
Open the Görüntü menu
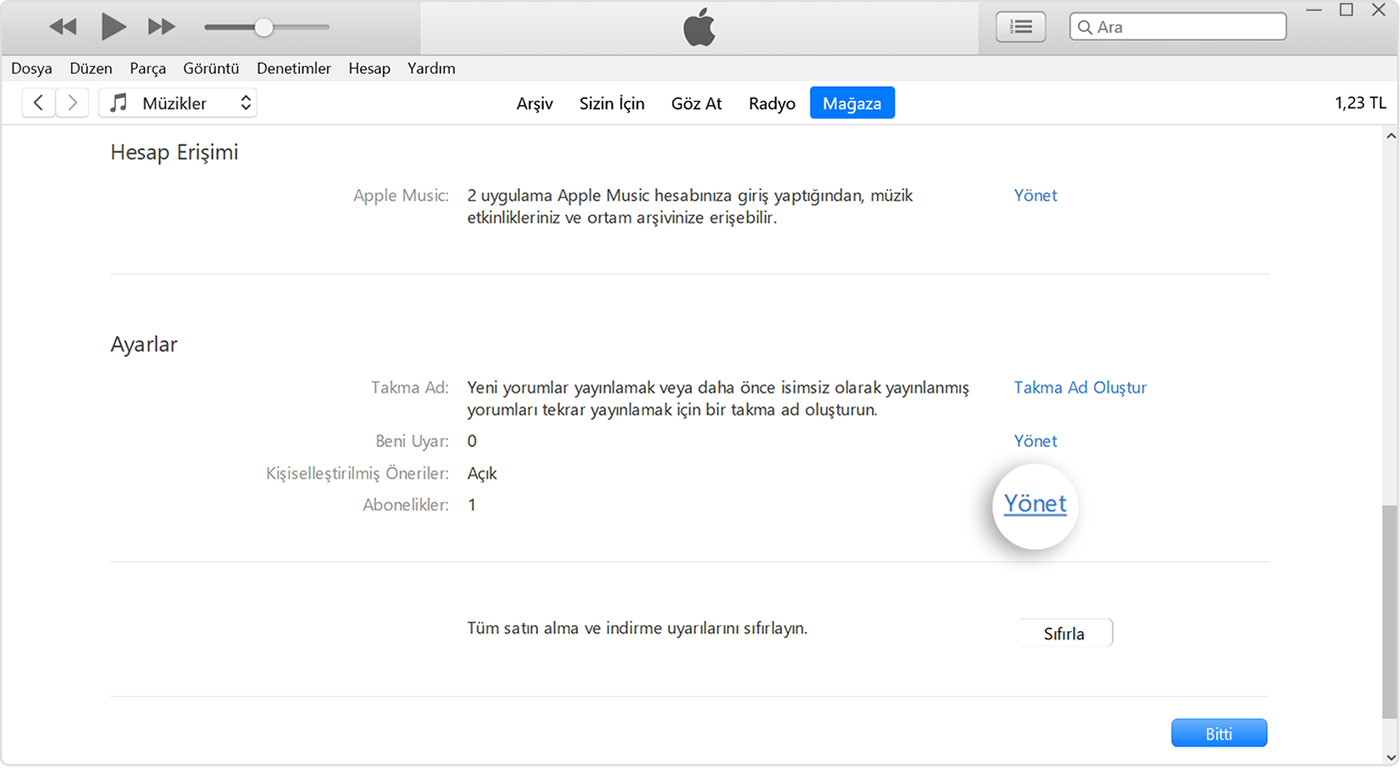(x=211, y=68)
